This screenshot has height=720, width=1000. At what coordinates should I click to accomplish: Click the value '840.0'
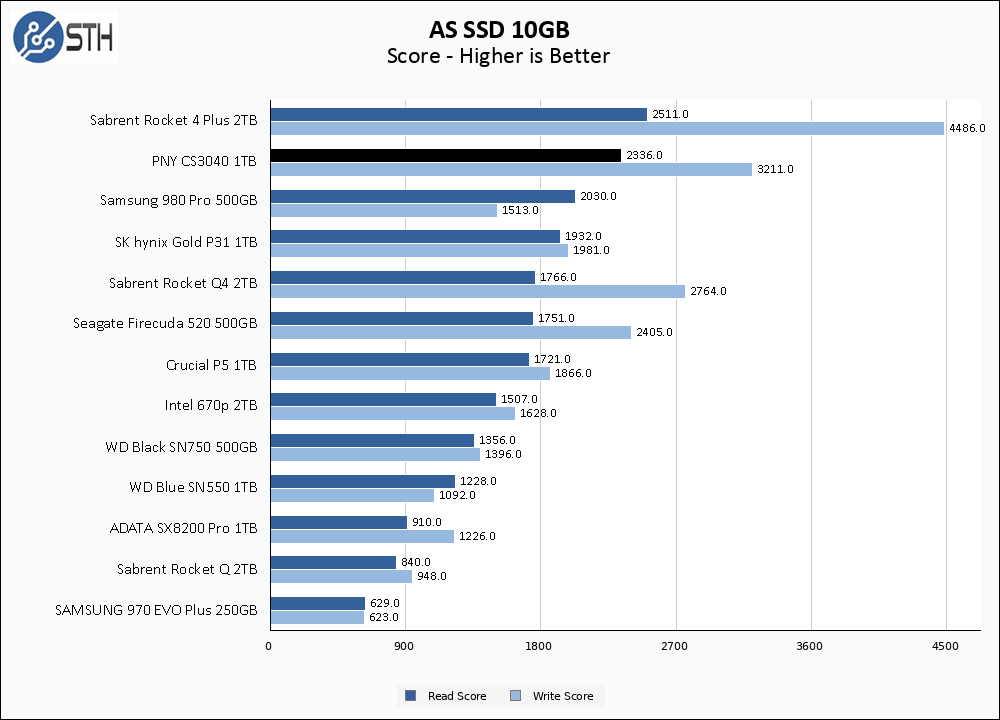[x=416, y=562]
